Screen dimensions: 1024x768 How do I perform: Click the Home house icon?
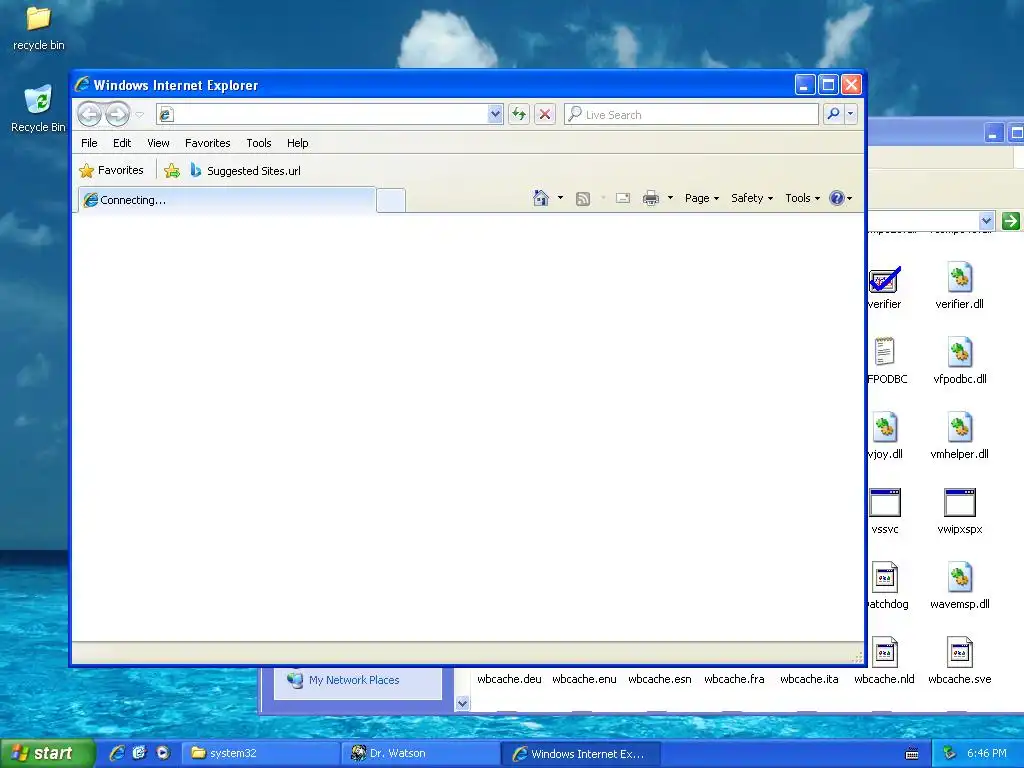point(541,198)
